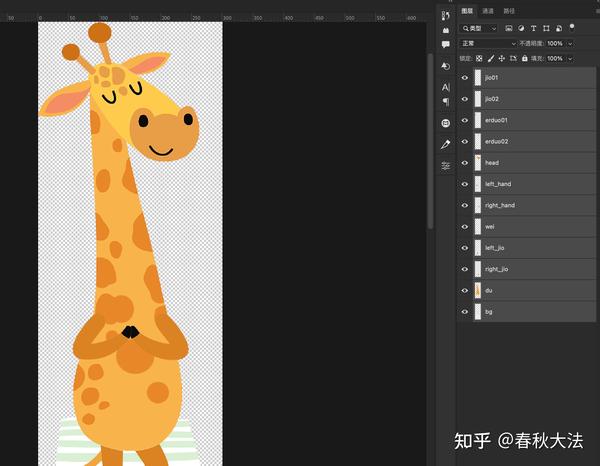Open the Character panel icon
Screen dimensions: 600x466
445,87
